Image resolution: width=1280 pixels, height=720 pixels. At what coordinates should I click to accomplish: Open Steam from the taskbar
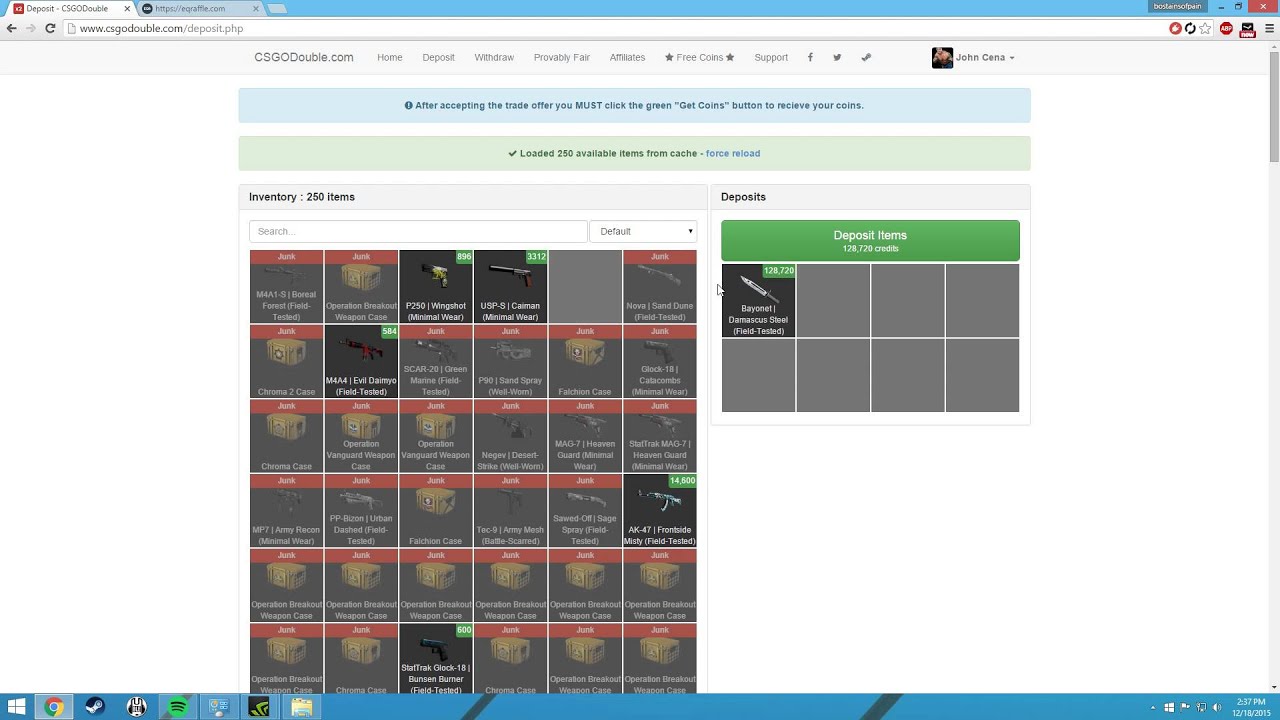click(x=95, y=707)
